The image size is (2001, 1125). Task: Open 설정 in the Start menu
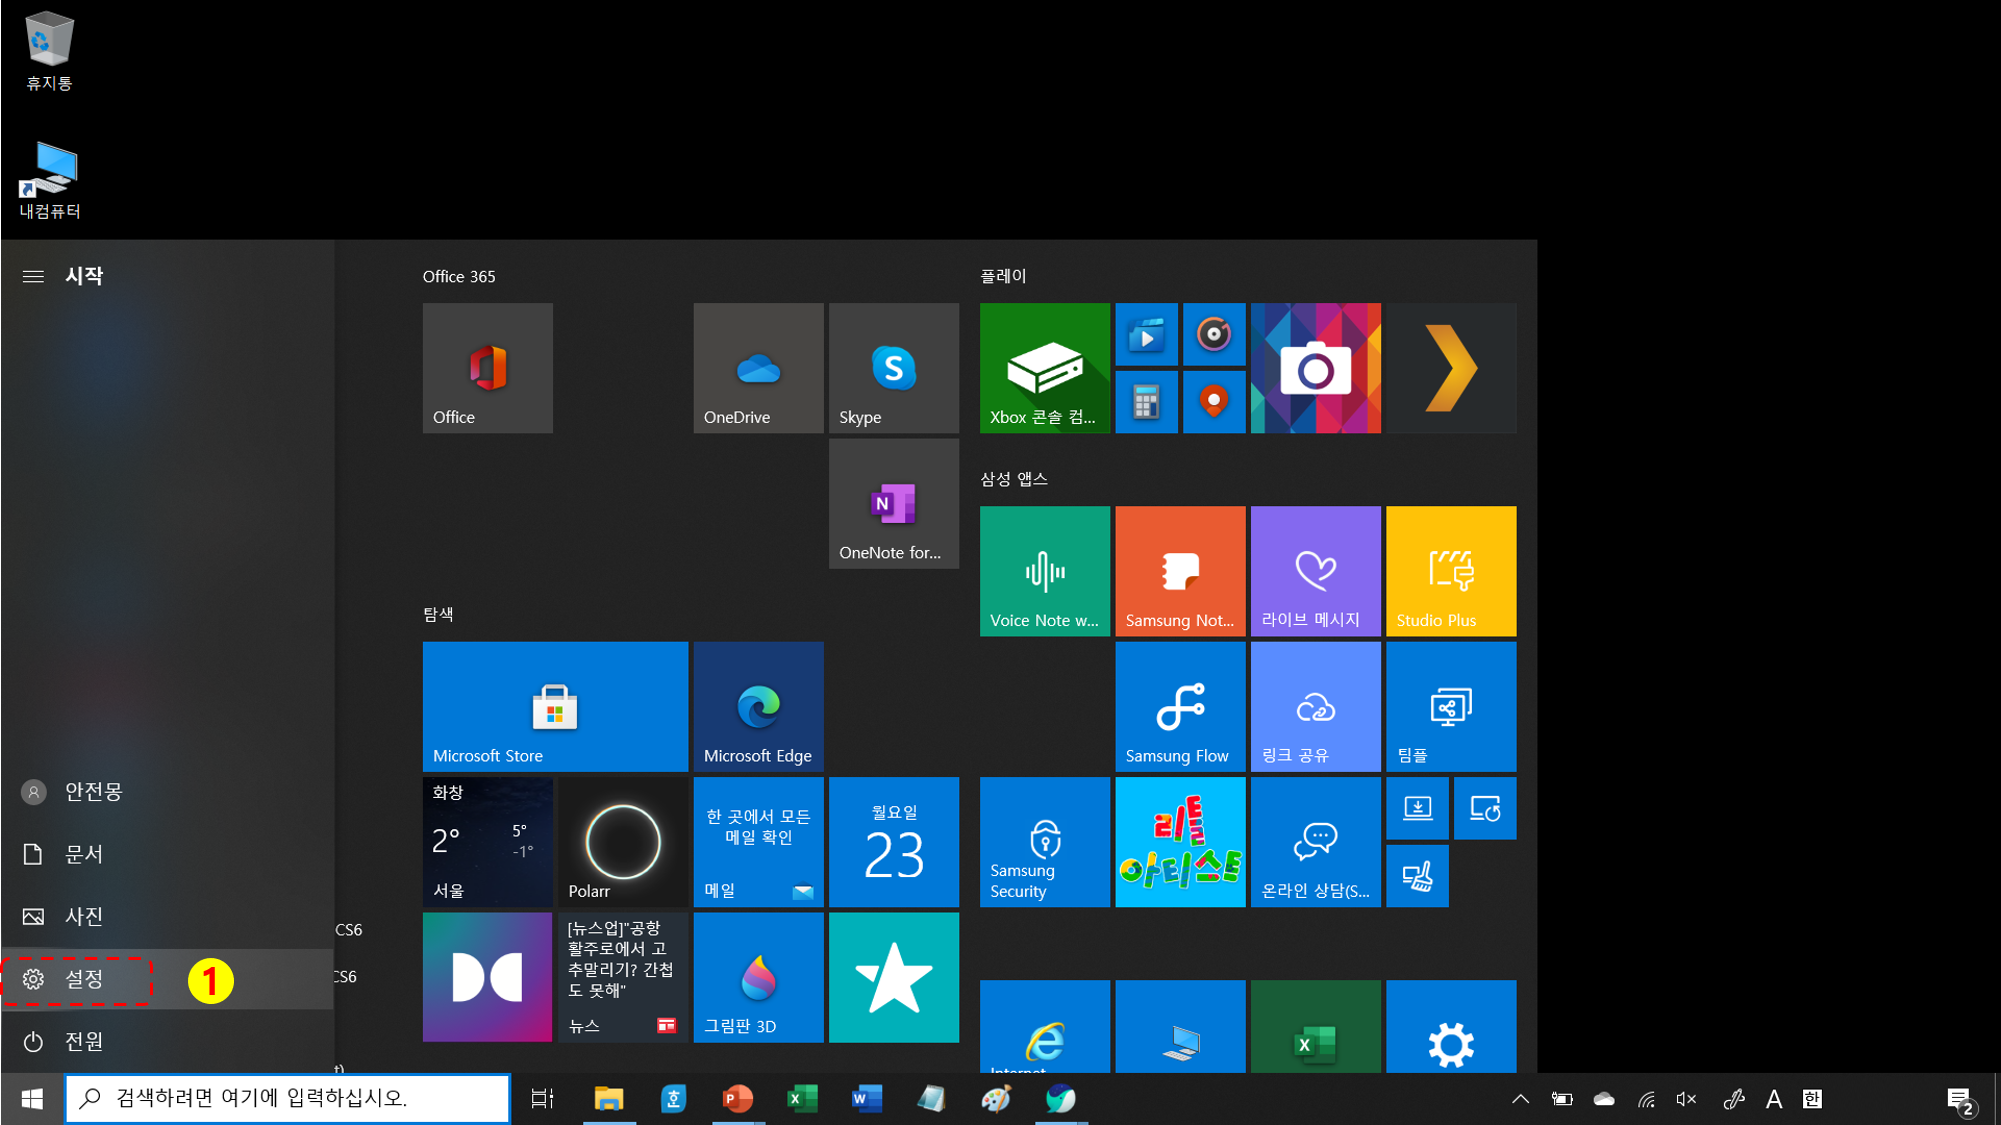(x=84, y=979)
